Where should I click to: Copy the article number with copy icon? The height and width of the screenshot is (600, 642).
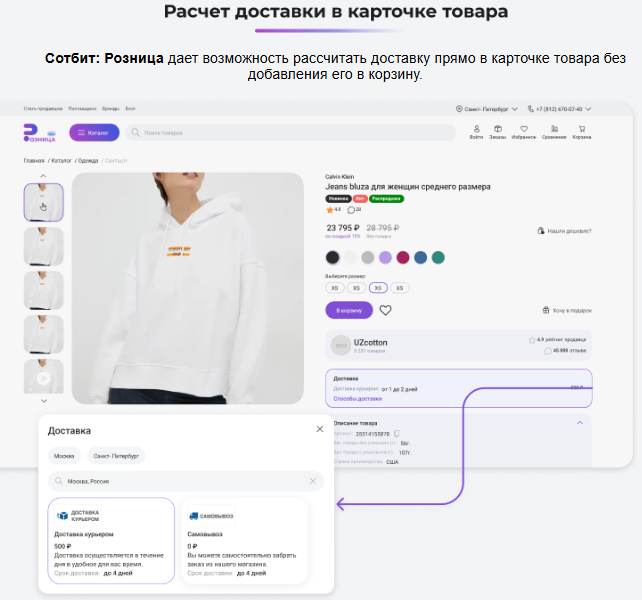click(396, 433)
